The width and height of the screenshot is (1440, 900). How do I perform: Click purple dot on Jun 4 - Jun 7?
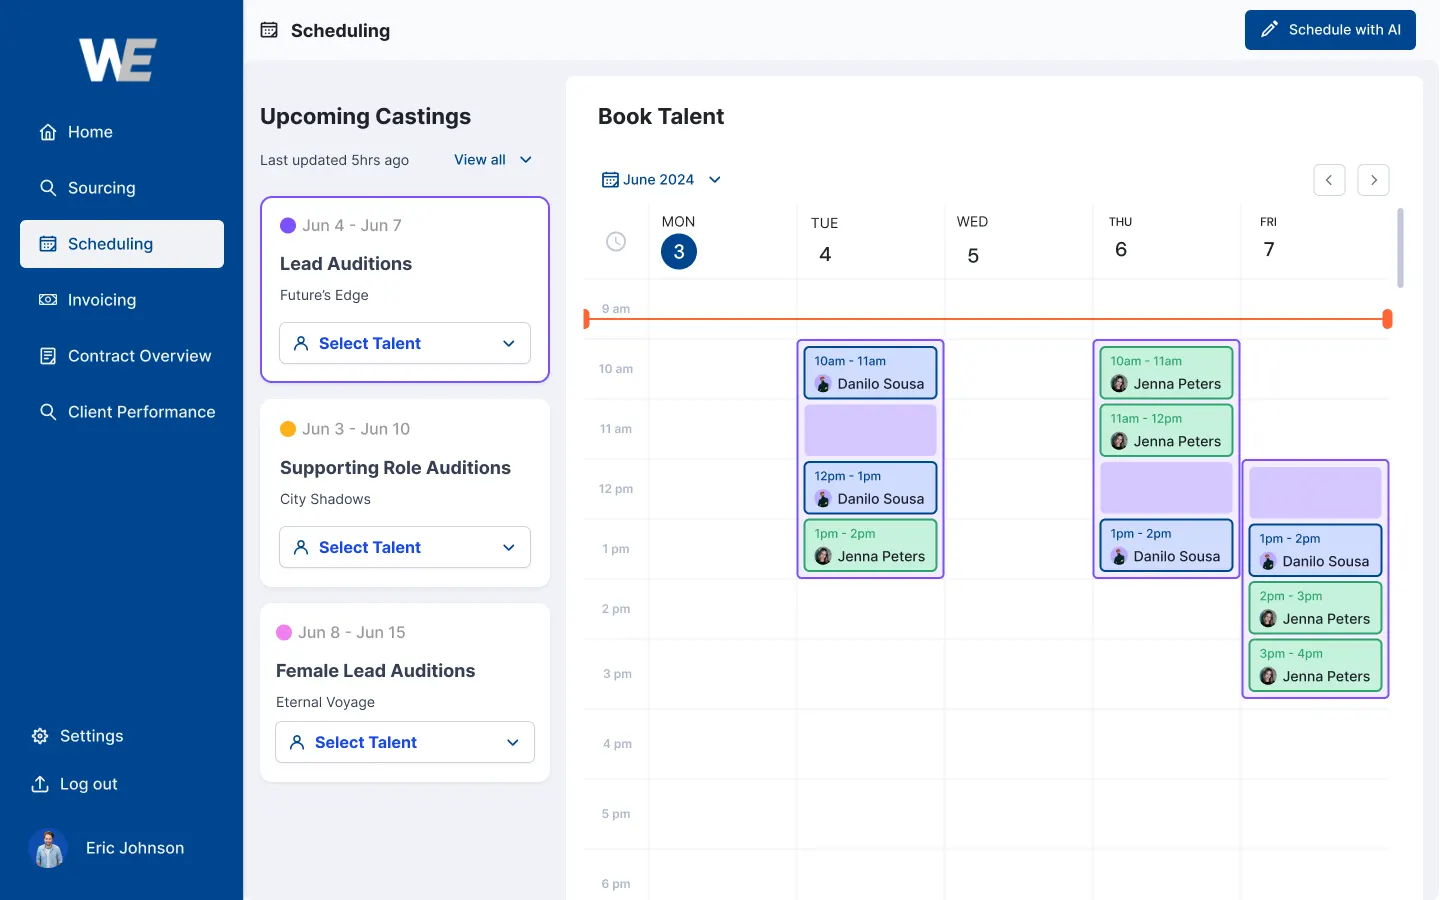(x=288, y=226)
